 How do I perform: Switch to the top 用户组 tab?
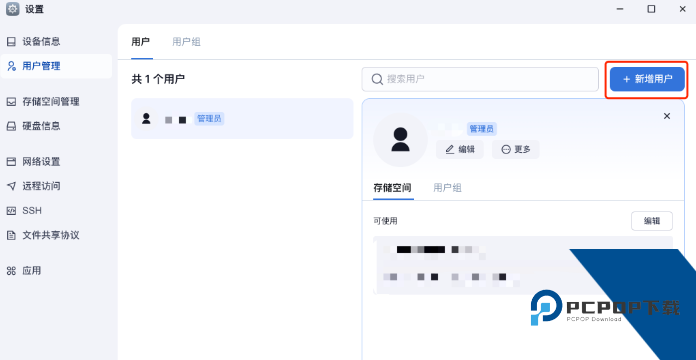pos(186,42)
